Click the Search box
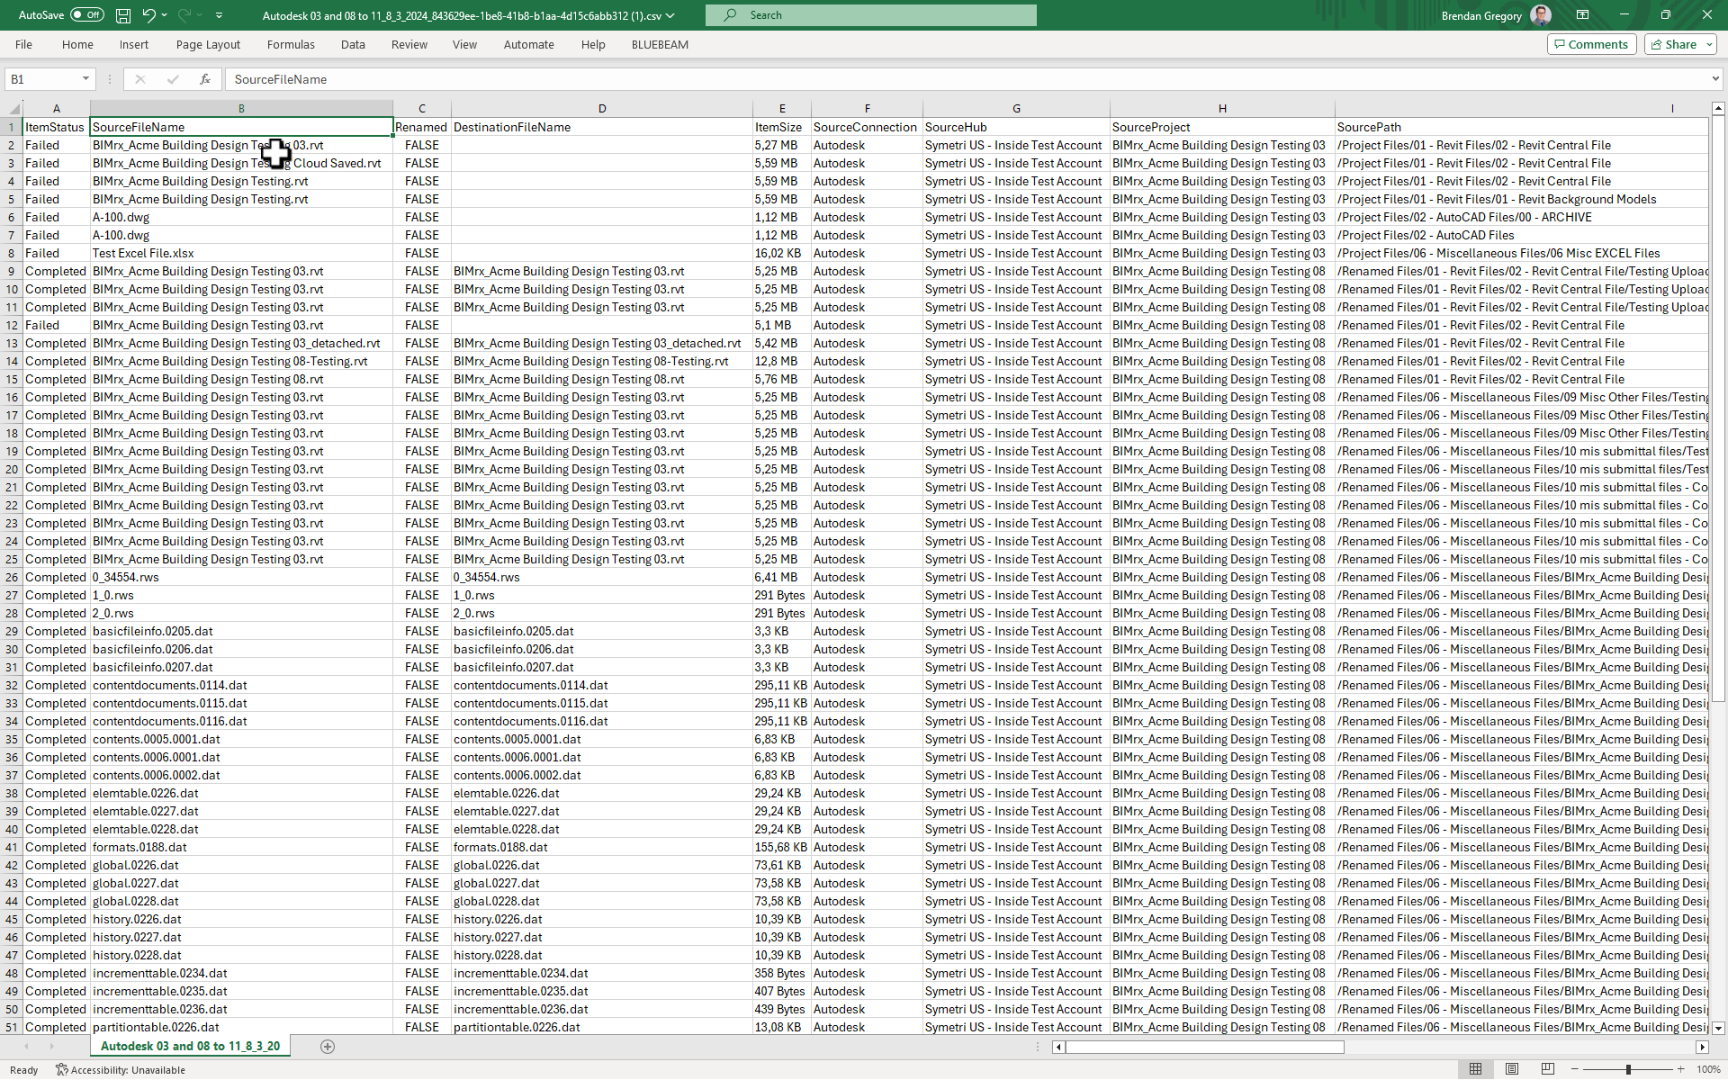This screenshot has width=1728, height=1080. [871, 15]
